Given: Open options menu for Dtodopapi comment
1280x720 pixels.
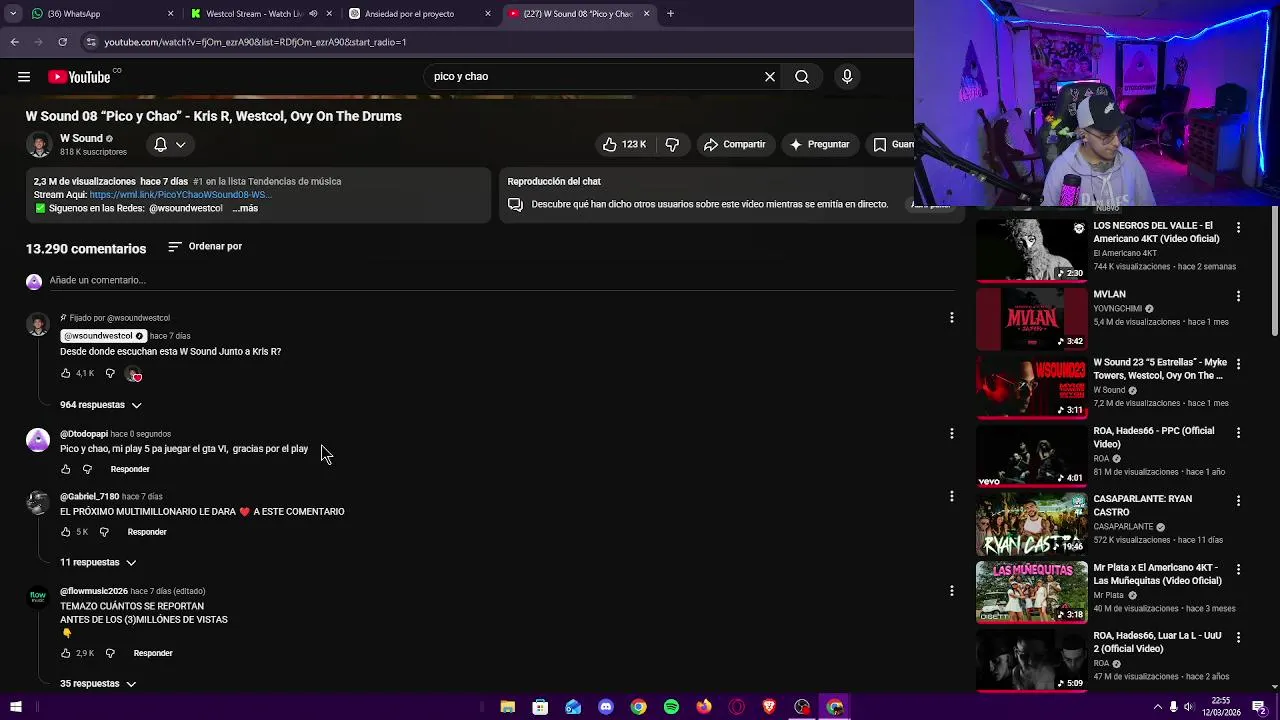Looking at the screenshot, I should point(951,433).
